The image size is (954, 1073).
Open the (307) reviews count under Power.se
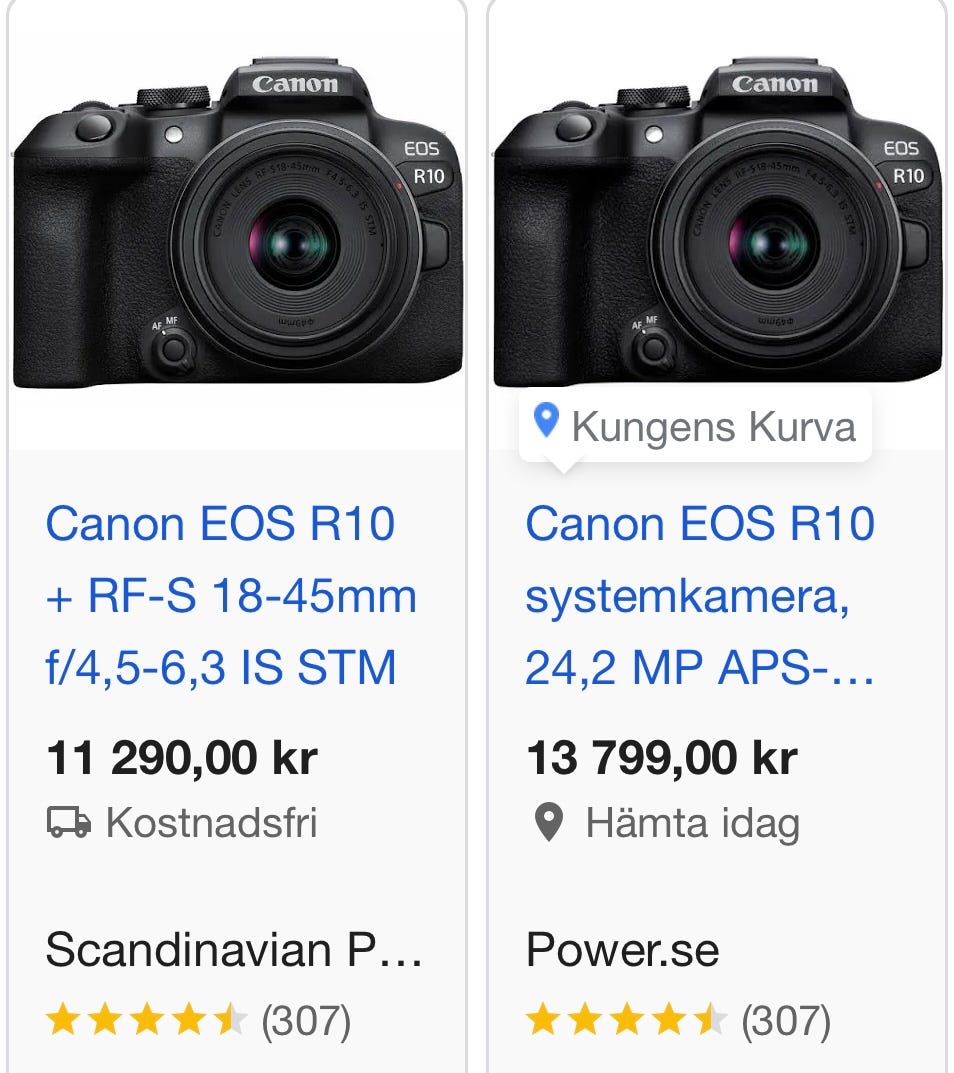[x=785, y=1021]
